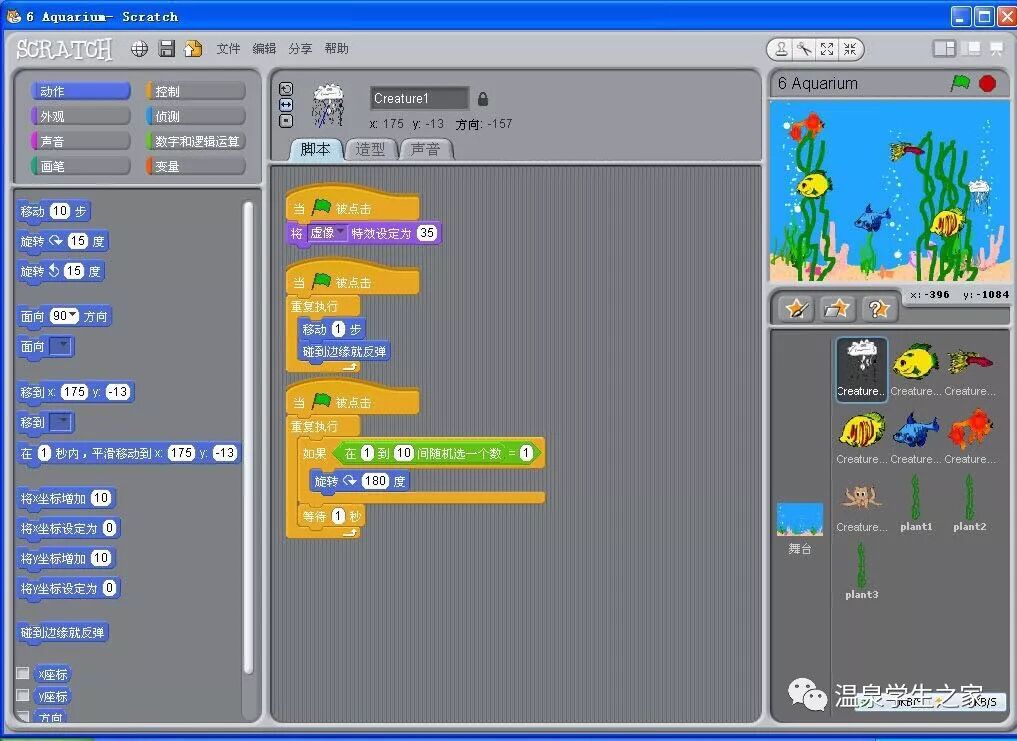Screen dimensions: 1017x741
Task: Select the 控制 block category
Action: 195,91
